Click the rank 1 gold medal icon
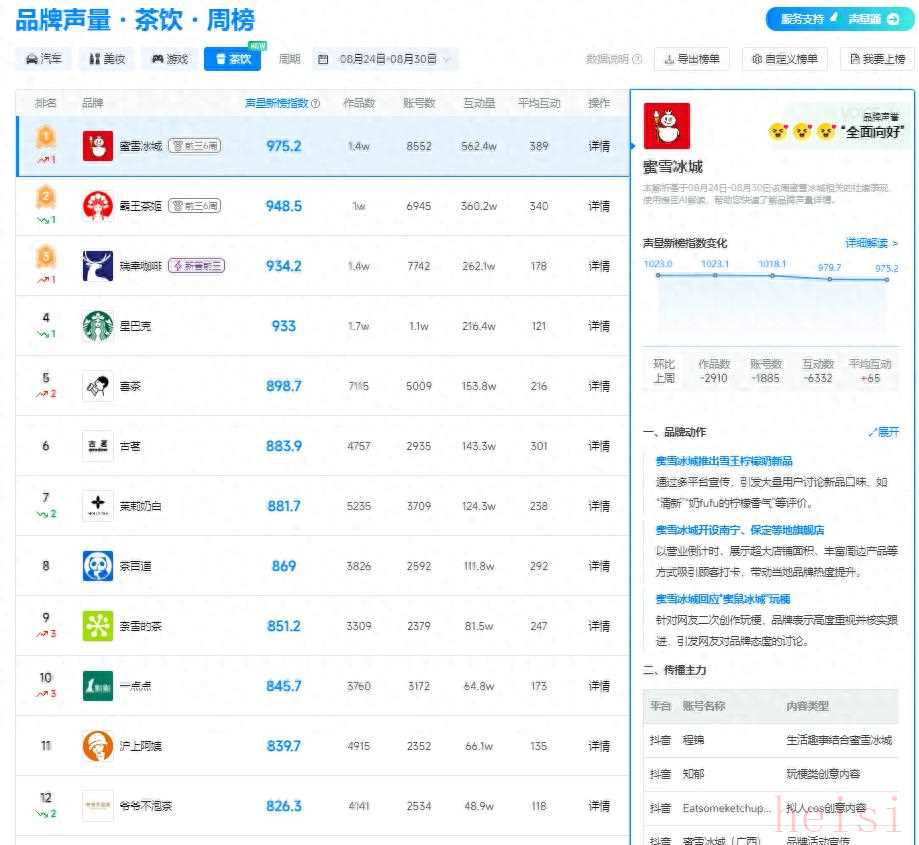This screenshot has height=845, width=919. click(46, 137)
